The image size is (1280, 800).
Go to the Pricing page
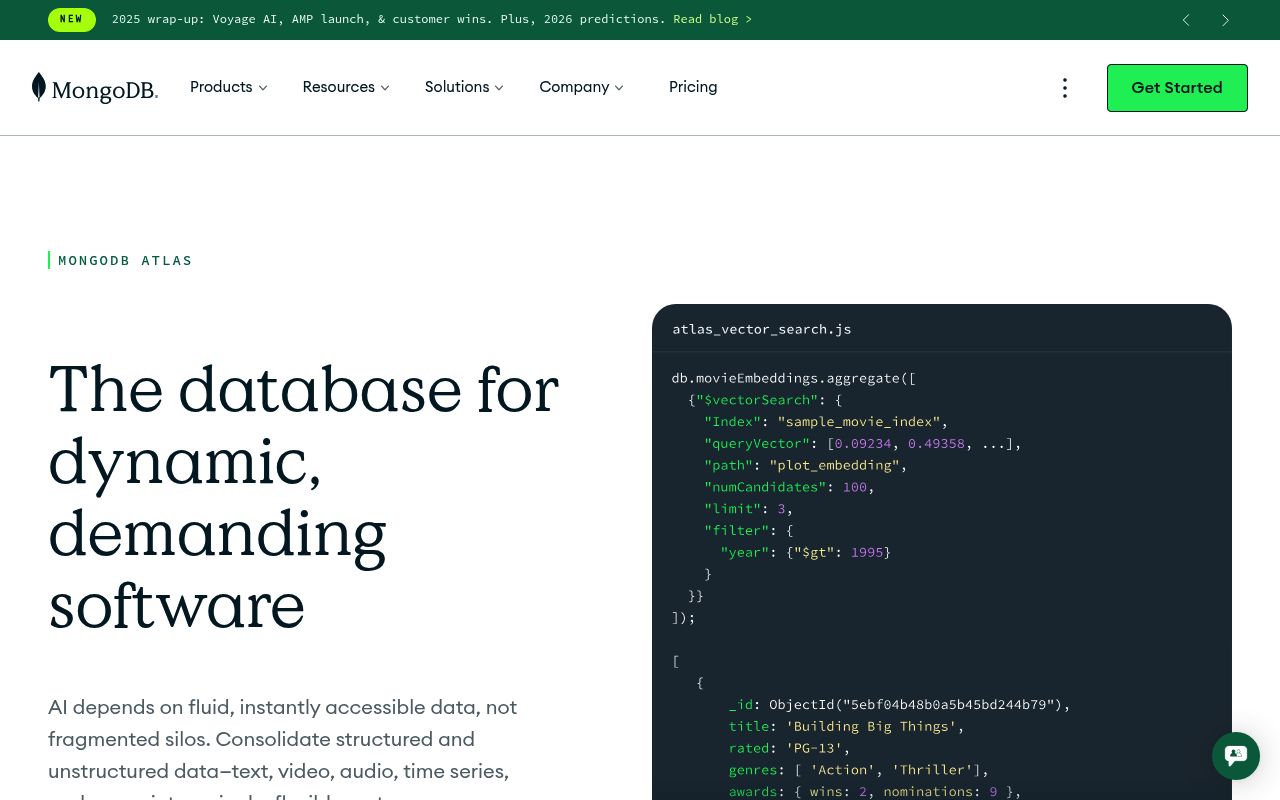click(x=693, y=87)
